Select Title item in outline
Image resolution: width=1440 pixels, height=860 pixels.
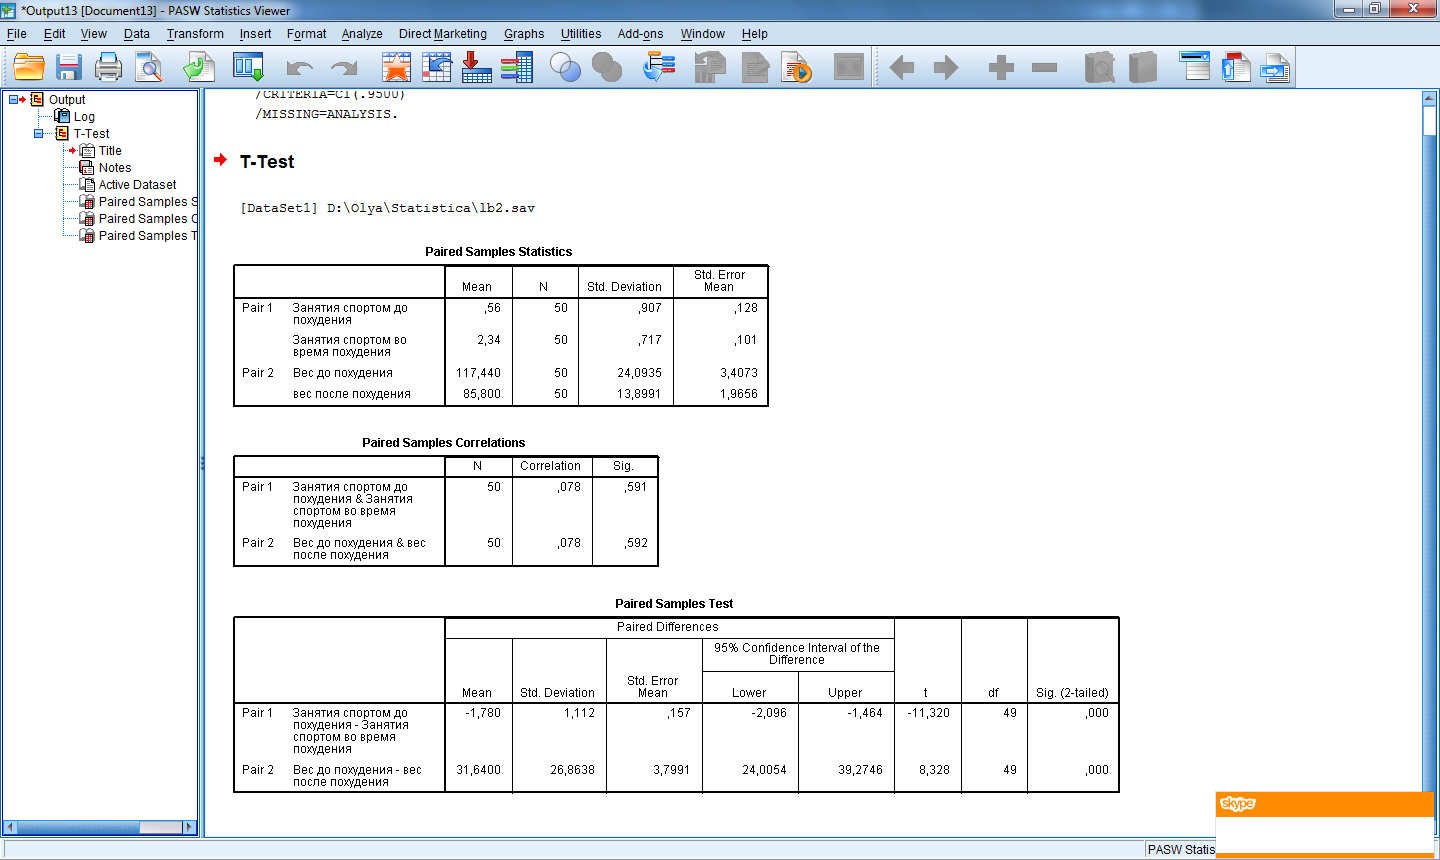click(110, 150)
